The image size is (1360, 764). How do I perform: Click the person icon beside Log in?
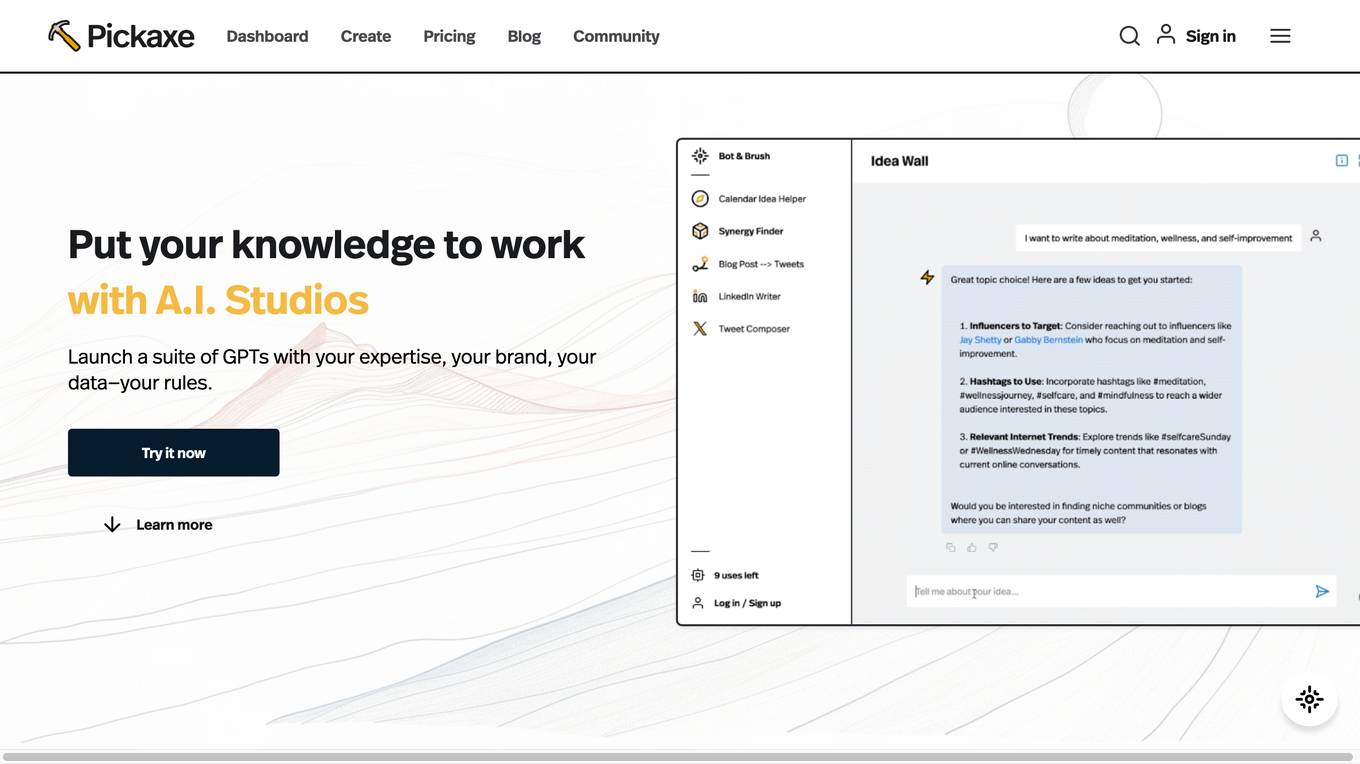pos(698,603)
